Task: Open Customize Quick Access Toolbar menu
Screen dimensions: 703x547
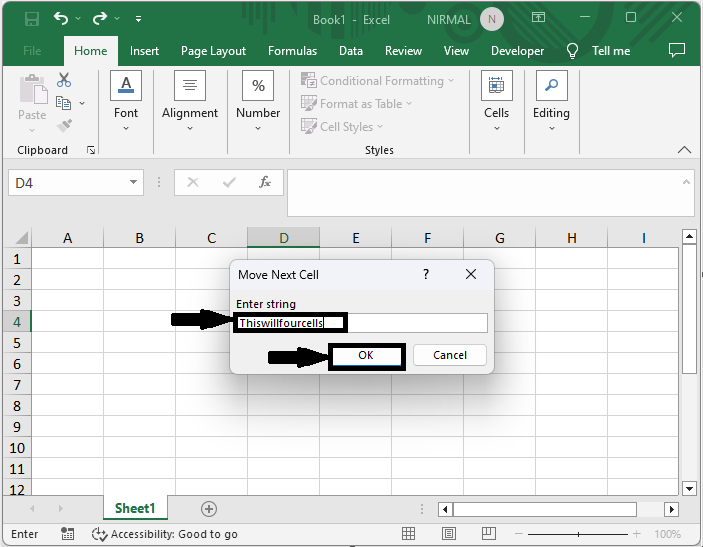Action: [139, 19]
